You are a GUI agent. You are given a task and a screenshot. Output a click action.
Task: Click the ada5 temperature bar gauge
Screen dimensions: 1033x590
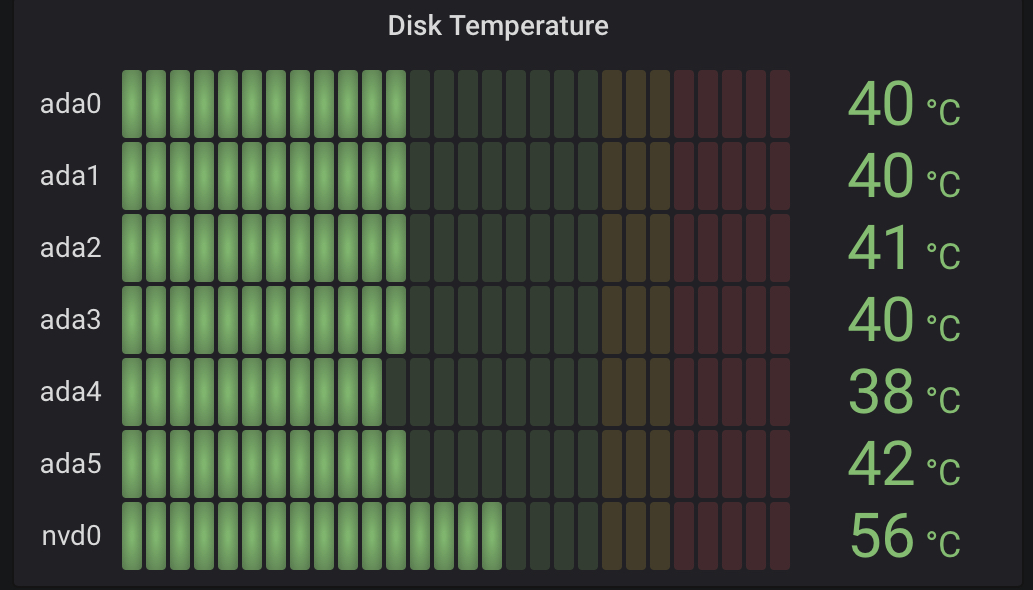click(x=456, y=464)
